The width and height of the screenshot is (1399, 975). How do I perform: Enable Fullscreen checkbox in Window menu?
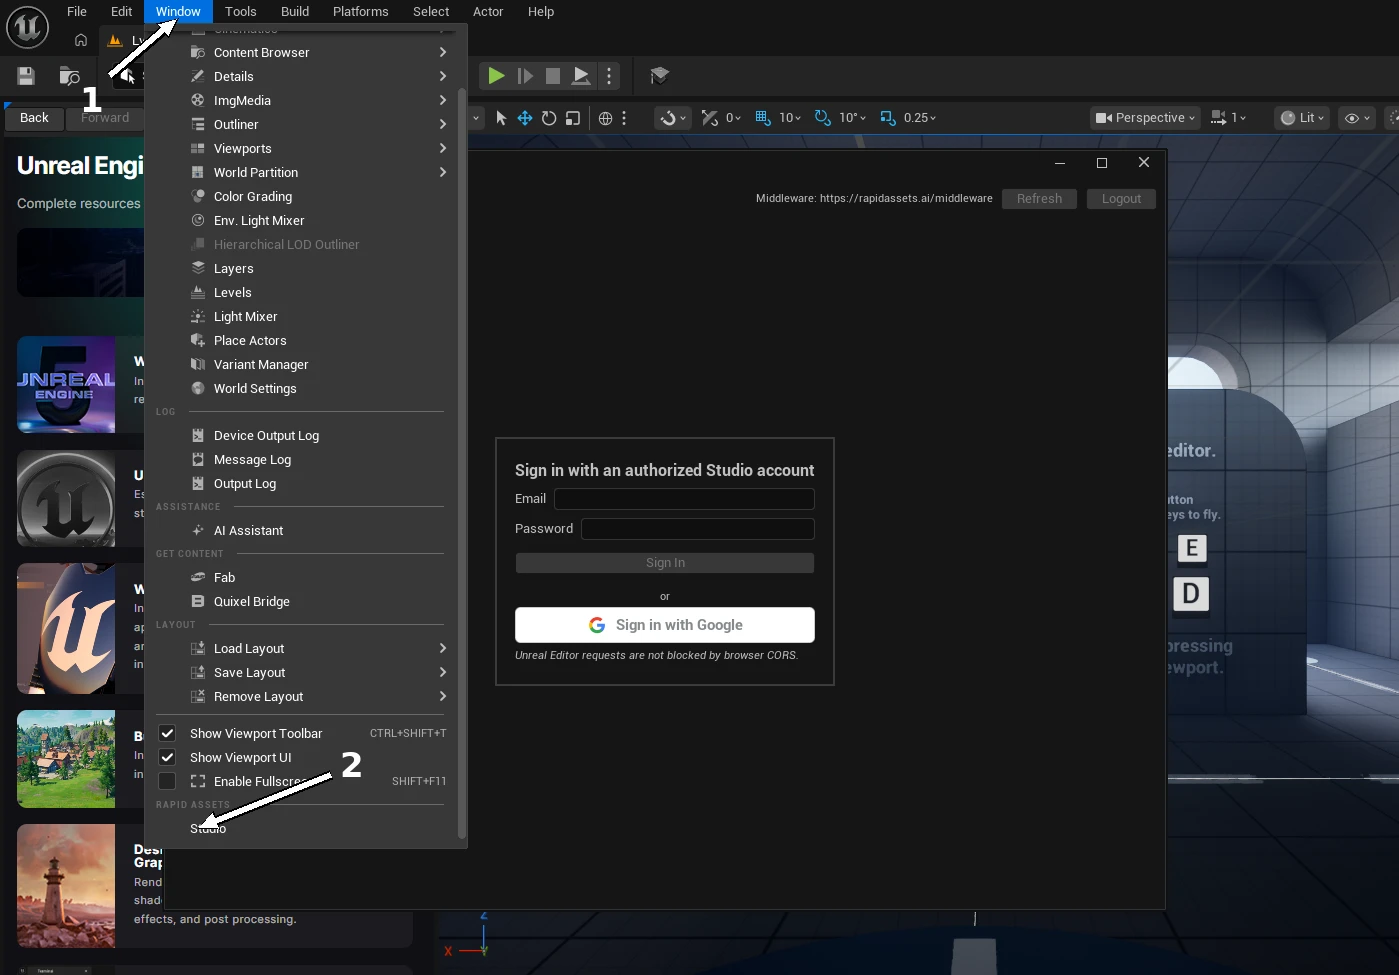(167, 781)
